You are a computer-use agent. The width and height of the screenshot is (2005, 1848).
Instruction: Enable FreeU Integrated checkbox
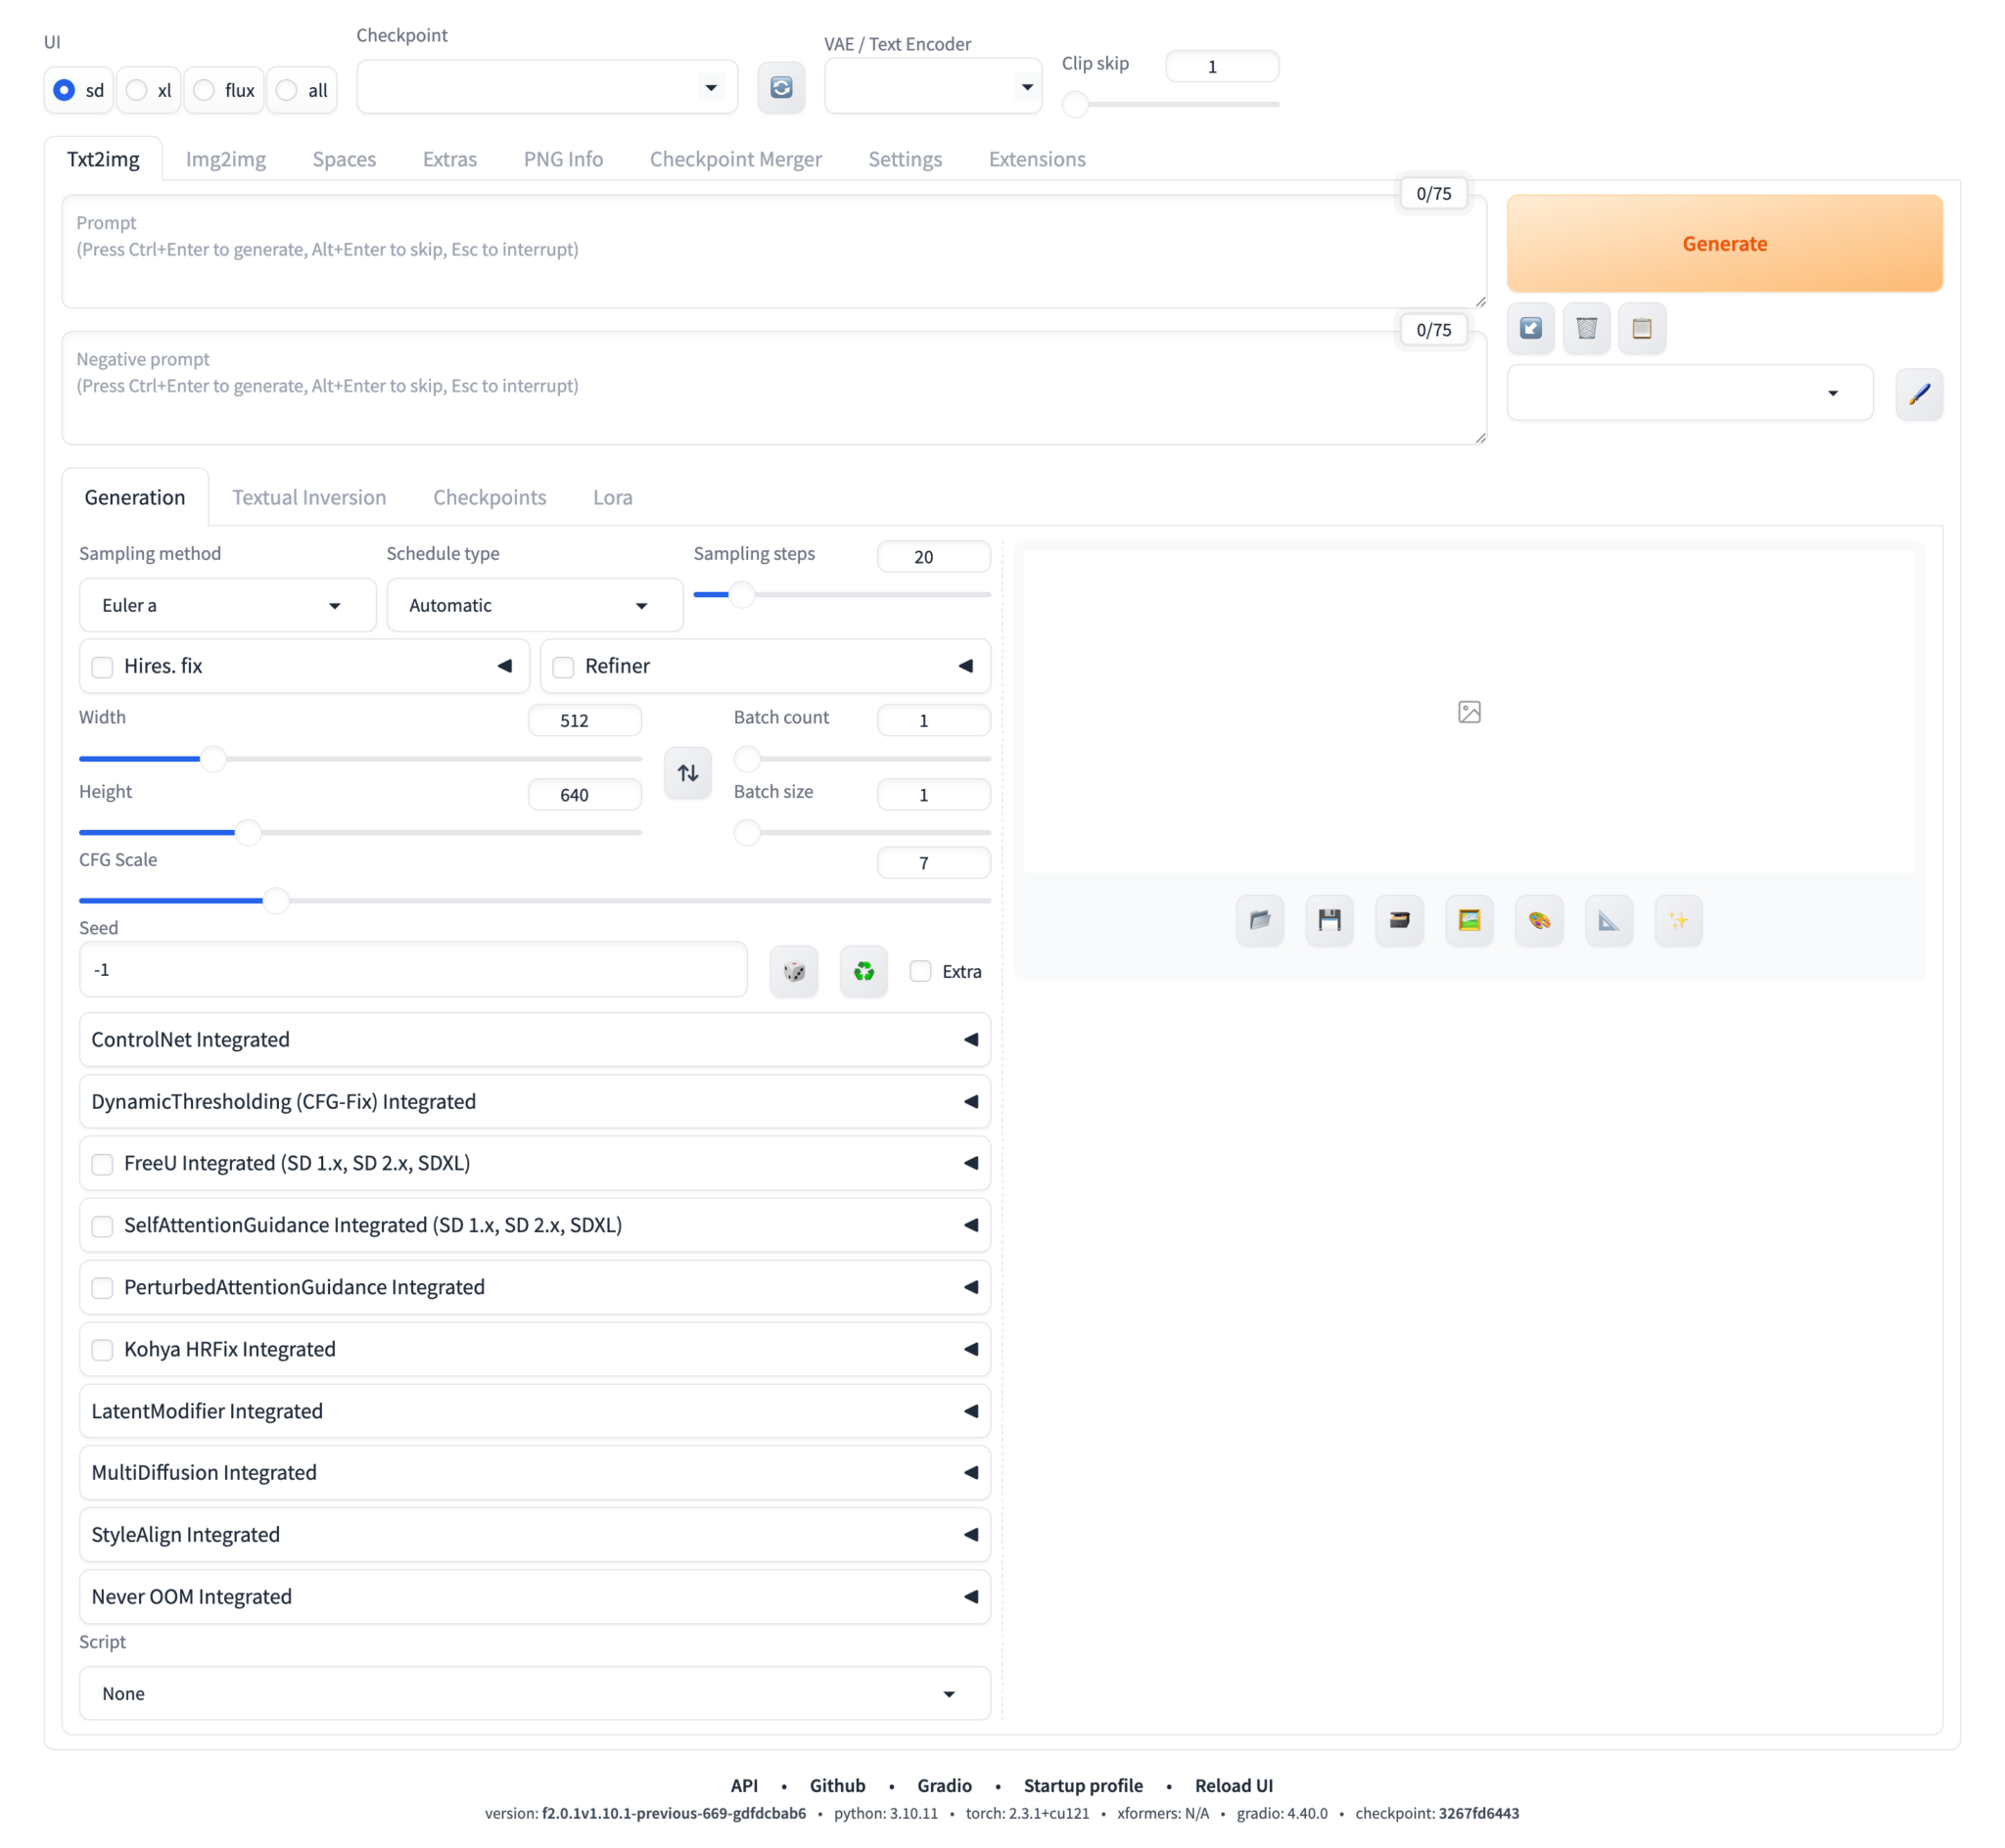pyautogui.click(x=102, y=1164)
